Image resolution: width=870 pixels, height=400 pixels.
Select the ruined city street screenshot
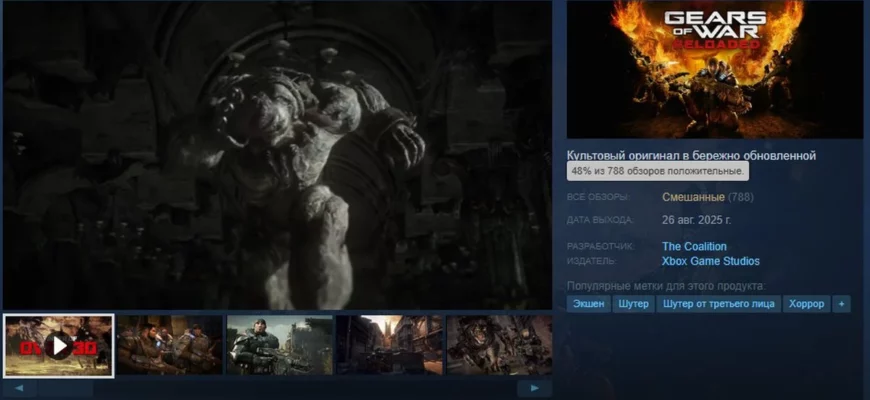click(x=390, y=345)
